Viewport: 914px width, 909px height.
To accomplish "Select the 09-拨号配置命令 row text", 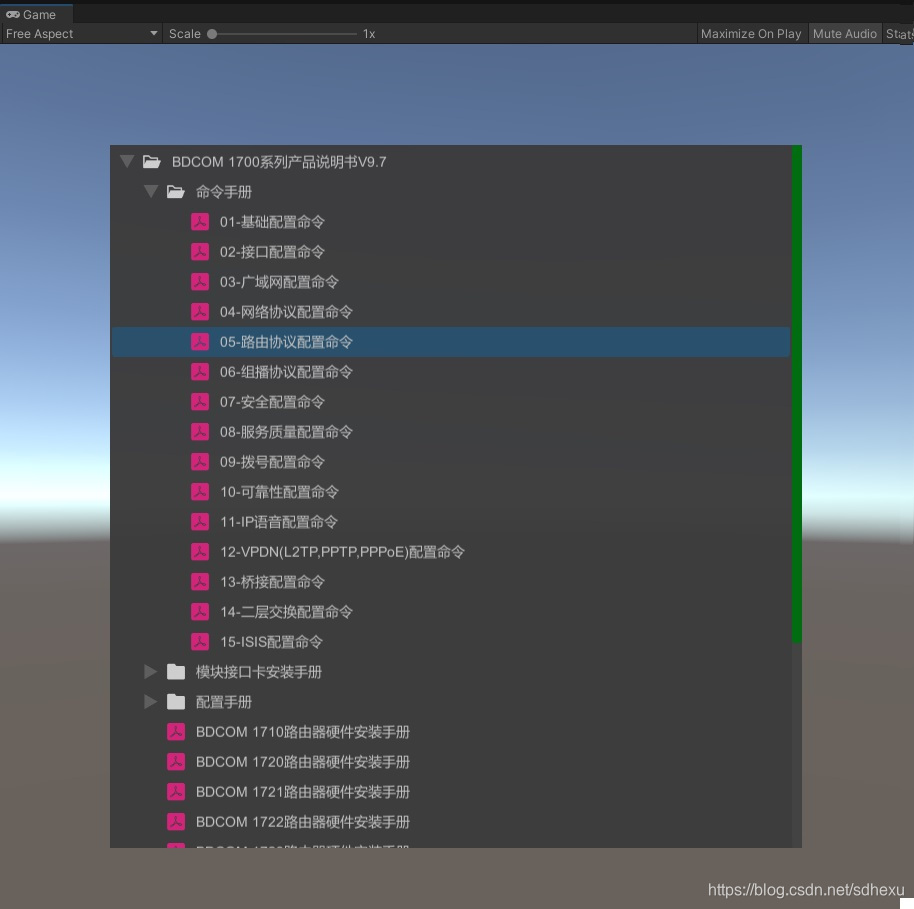I will (x=272, y=462).
